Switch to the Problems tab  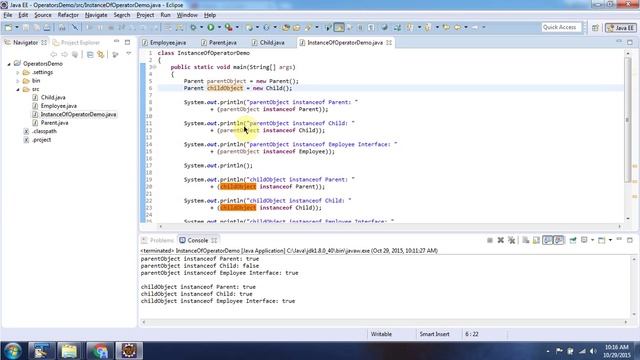click(x=158, y=240)
